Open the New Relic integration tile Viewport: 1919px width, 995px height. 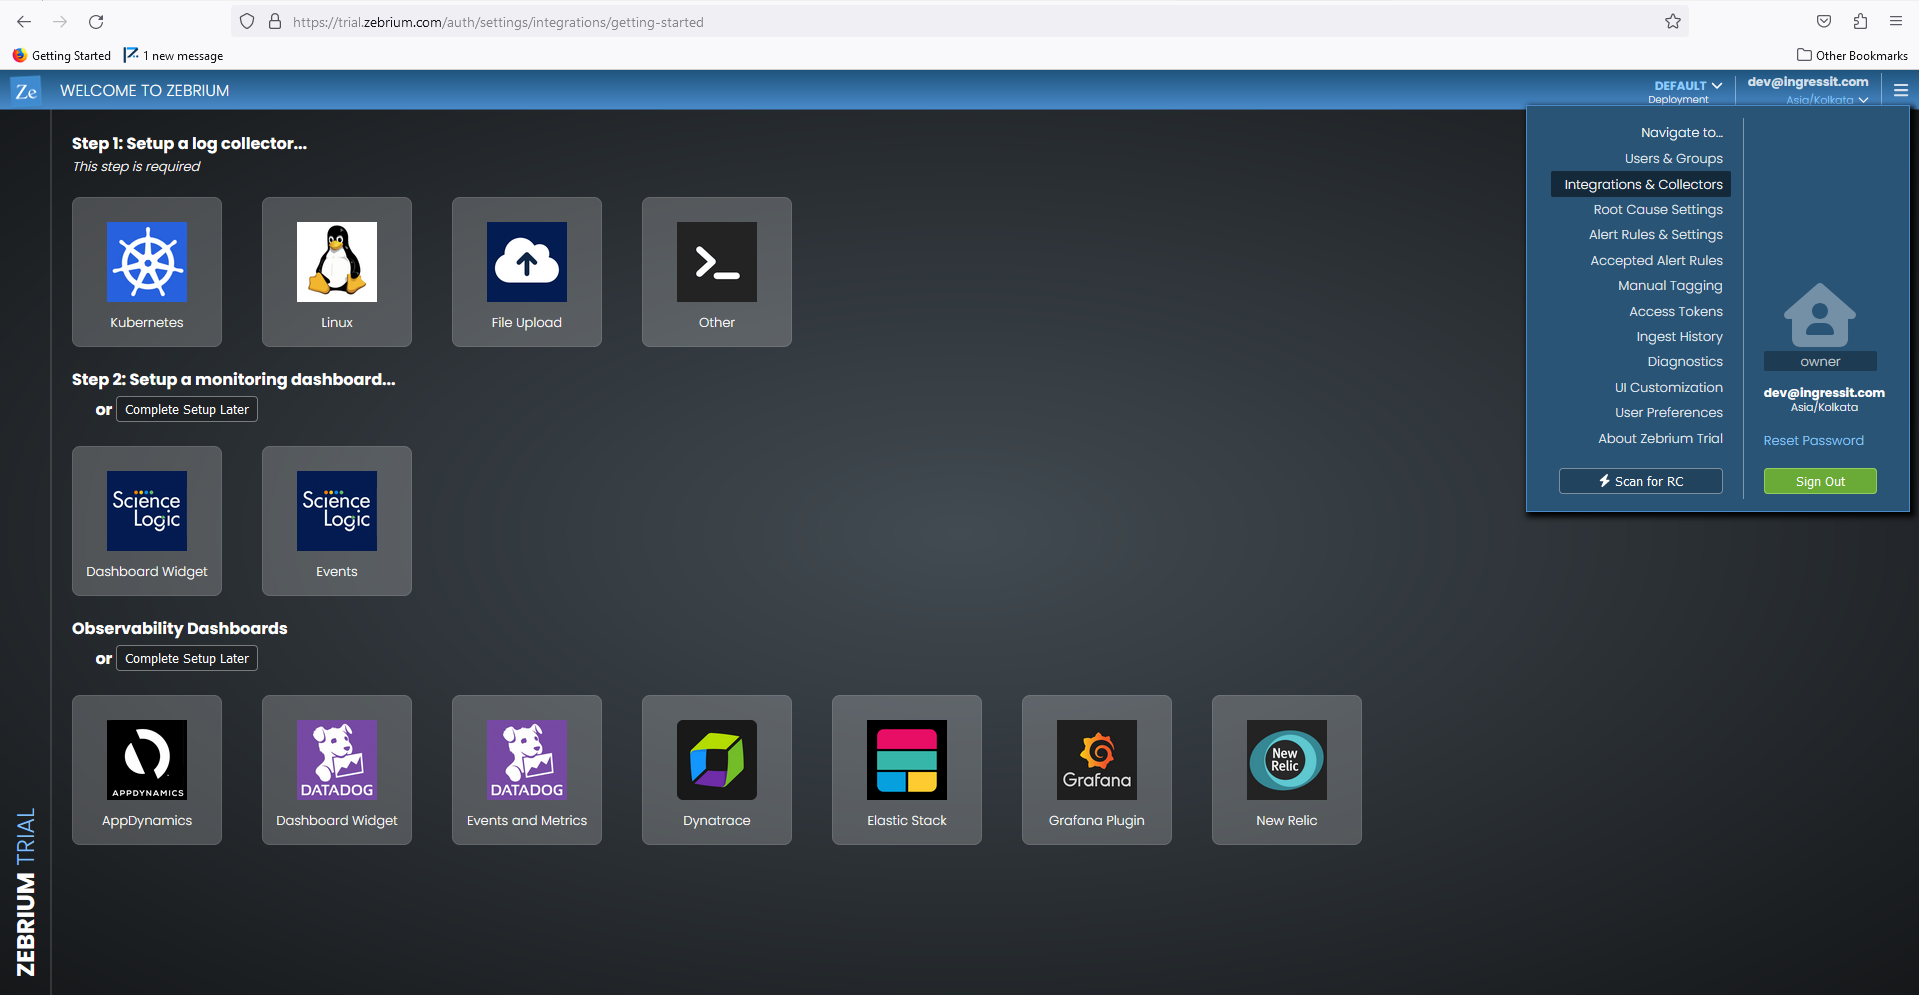1287,770
